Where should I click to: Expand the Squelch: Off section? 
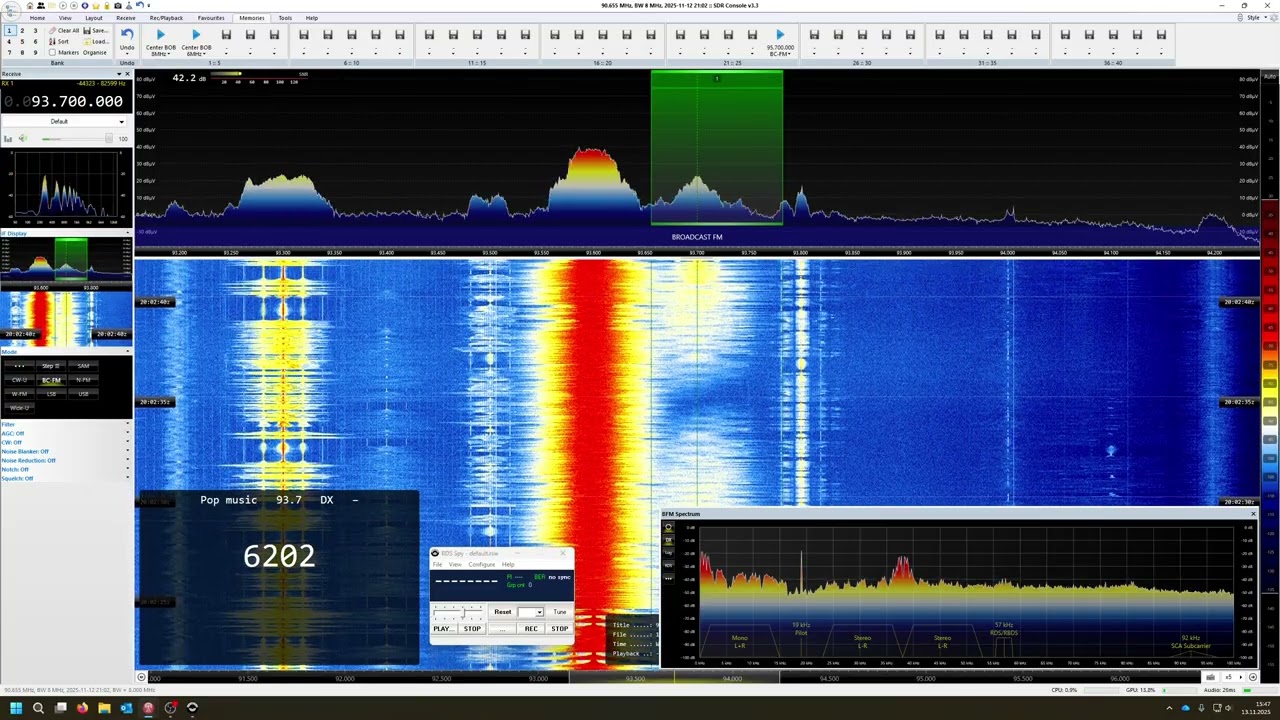pos(65,479)
